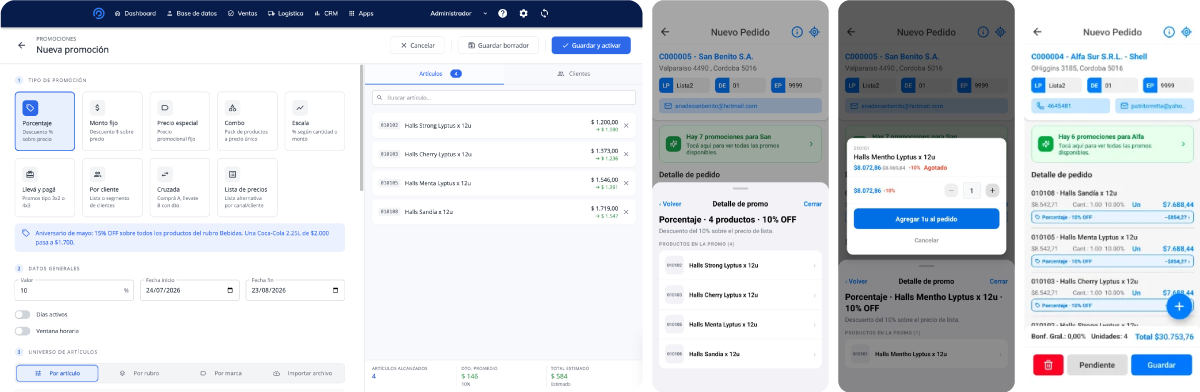This screenshot has height=392, width=1200.
Task: Go back using the arrow beside Nueva promoción
Action: point(21,45)
